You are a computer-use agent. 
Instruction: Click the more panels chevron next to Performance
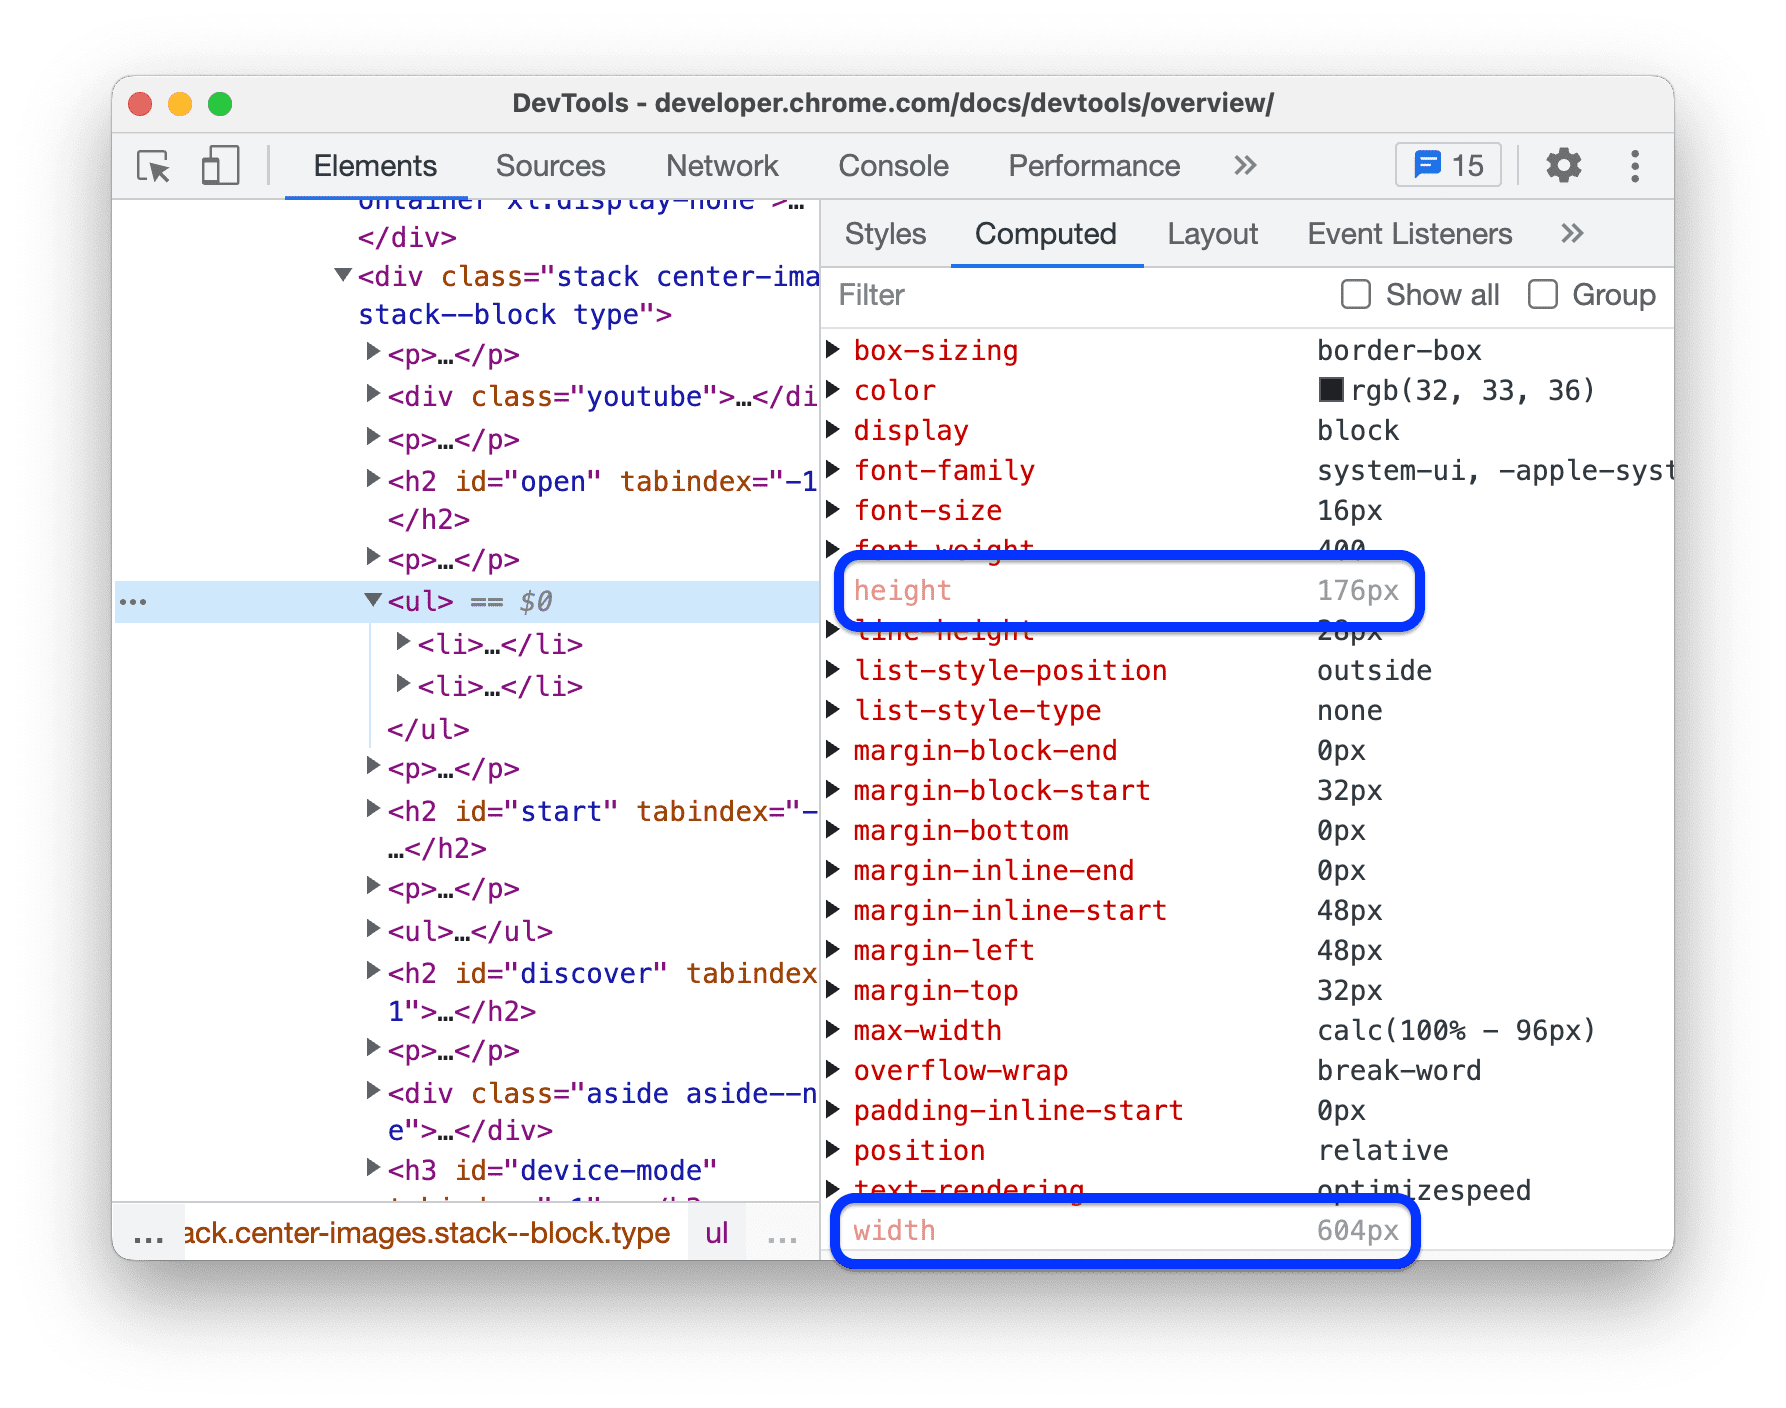pos(1244,165)
